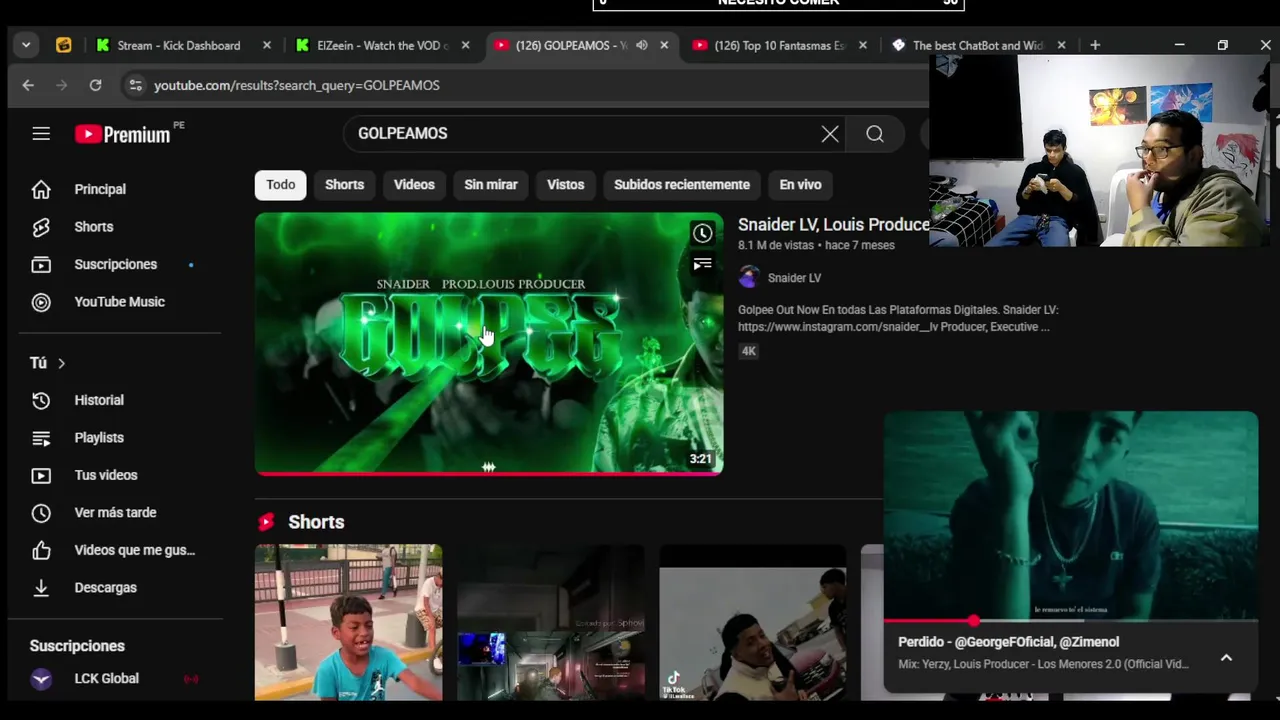Open Perdido title in miniplayer

(1008, 642)
